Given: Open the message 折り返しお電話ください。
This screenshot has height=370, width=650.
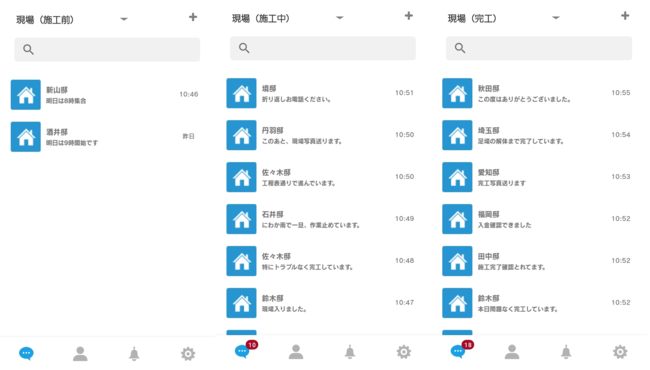Looking at the screenshot, I should point(296,99).
